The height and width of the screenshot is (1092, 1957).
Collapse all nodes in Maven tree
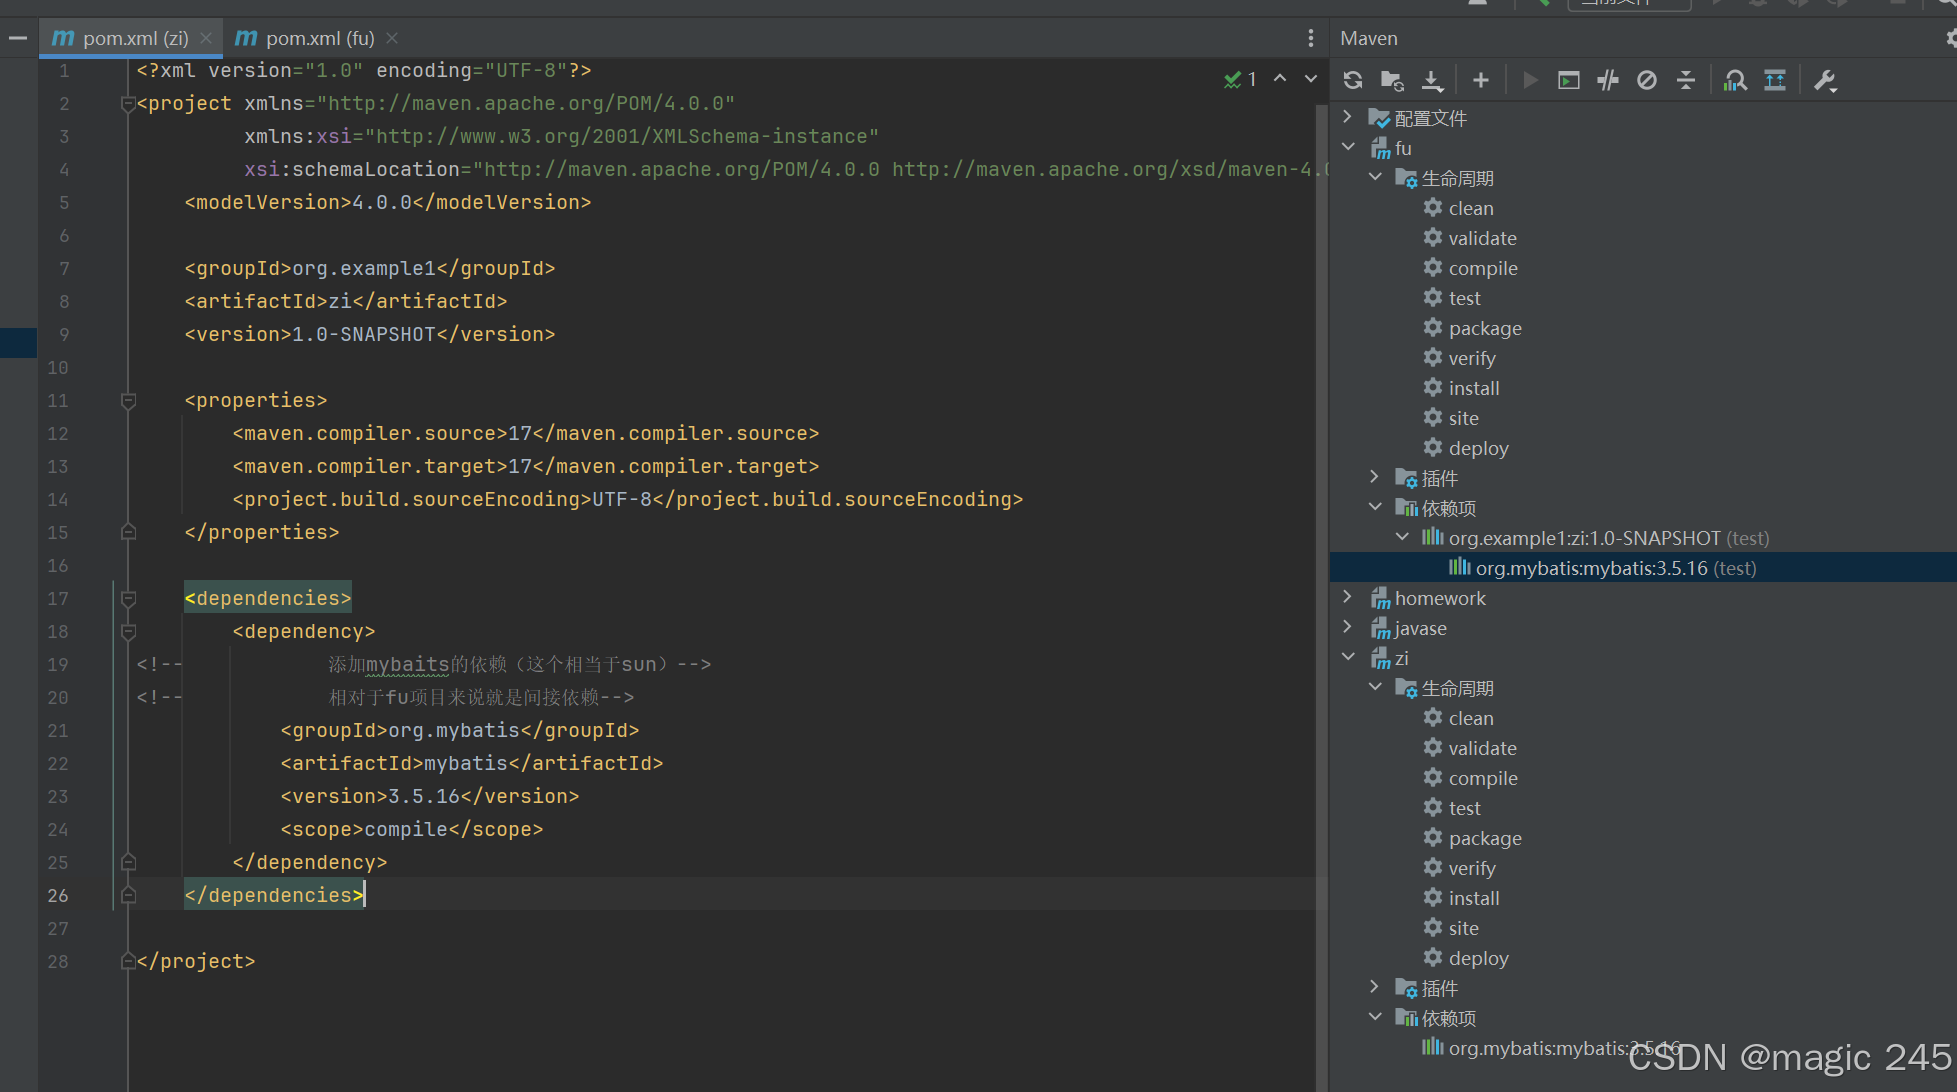tap(1686, 81)
